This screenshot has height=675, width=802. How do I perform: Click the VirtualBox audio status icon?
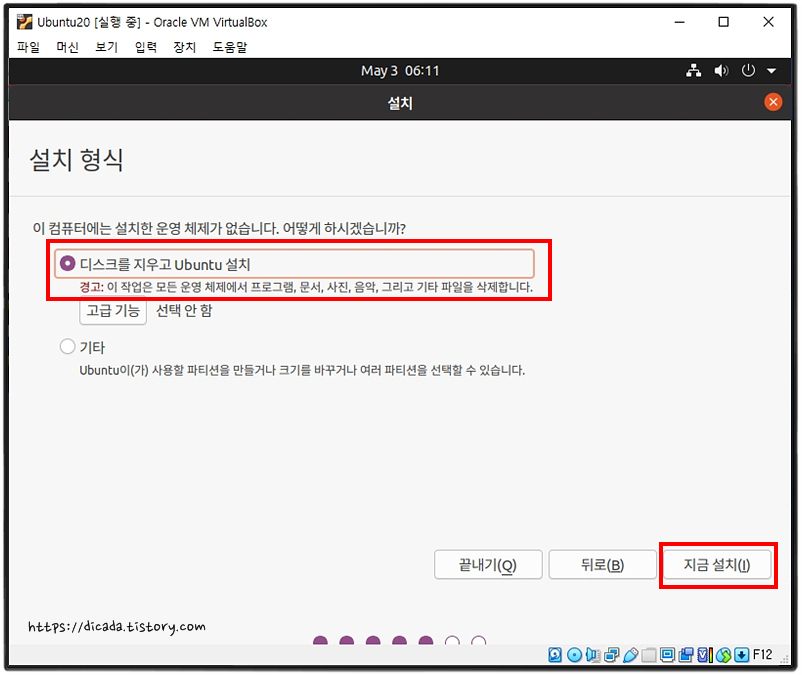pos(593,655)
